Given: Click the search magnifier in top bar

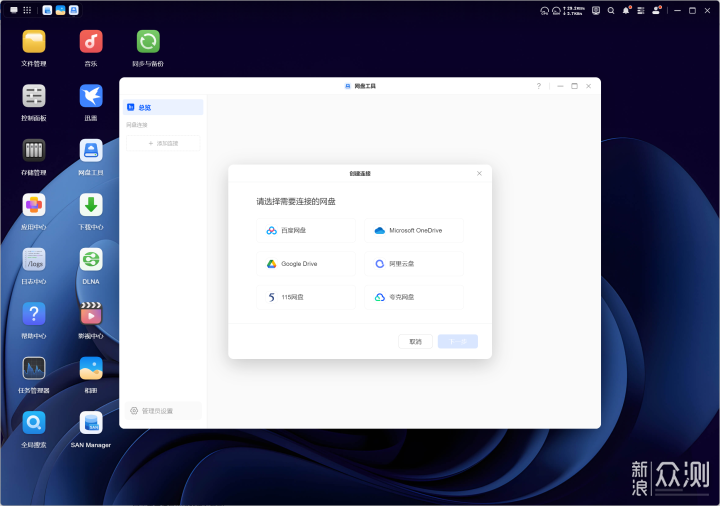Looking at the screenshot, I should pyautogui.click(x=611, y=11).
